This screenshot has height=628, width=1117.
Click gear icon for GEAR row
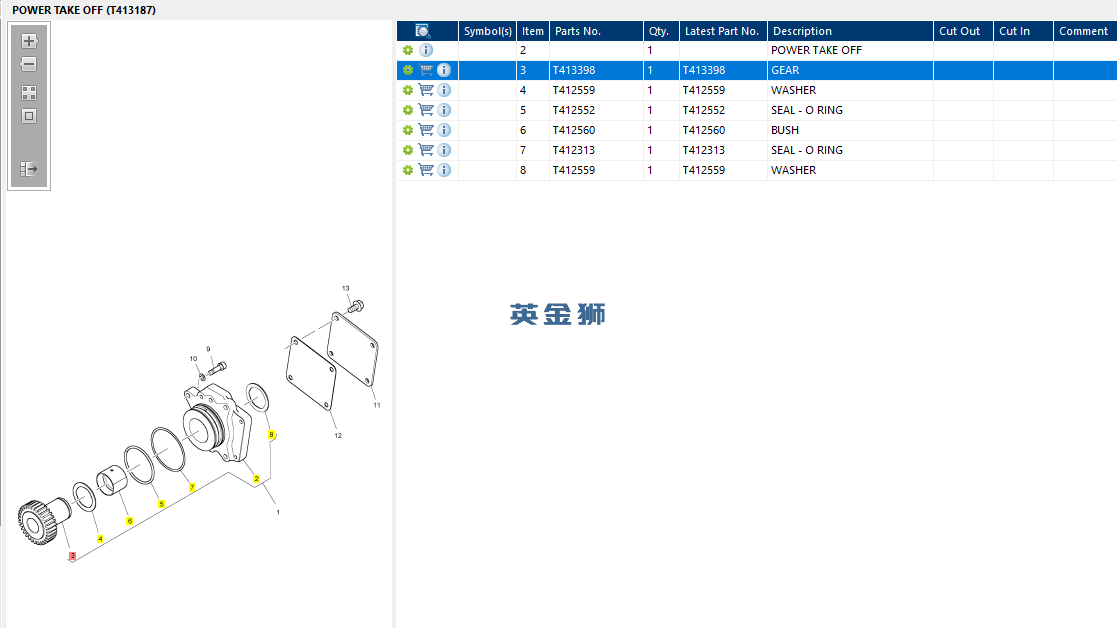tap(407, 70)
